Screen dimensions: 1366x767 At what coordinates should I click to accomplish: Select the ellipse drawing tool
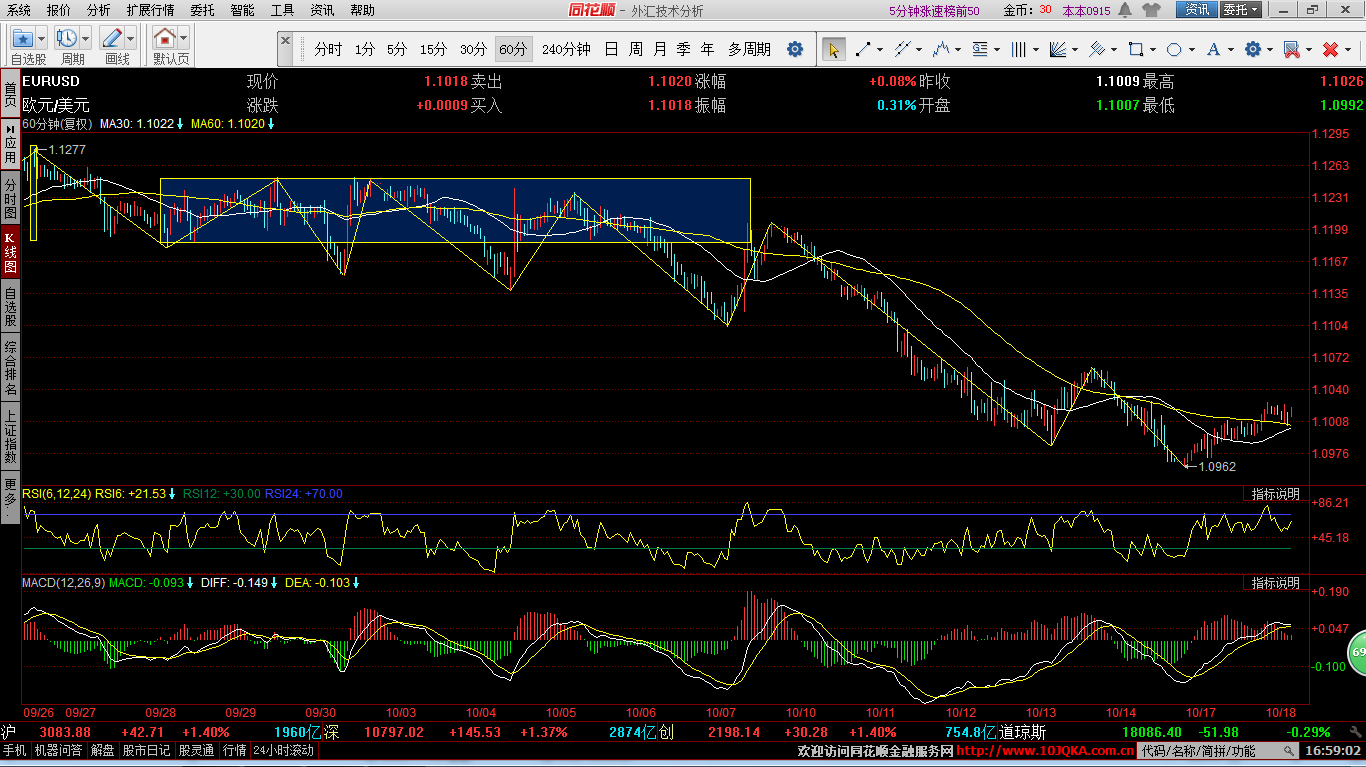tap(1174, 49)
